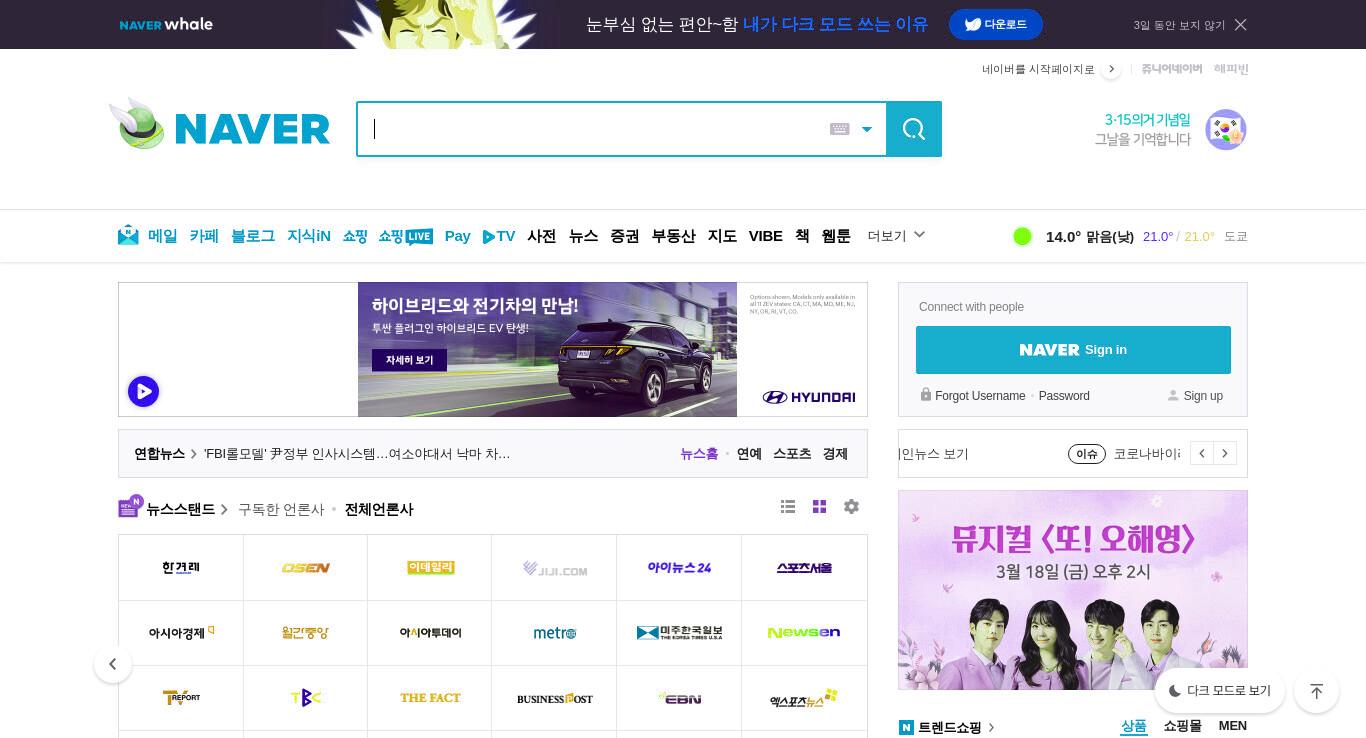Image resolution: width=1366 pixels, height=738 pixels.
Task: Open 웹툰 link
Action: point(836,236)
